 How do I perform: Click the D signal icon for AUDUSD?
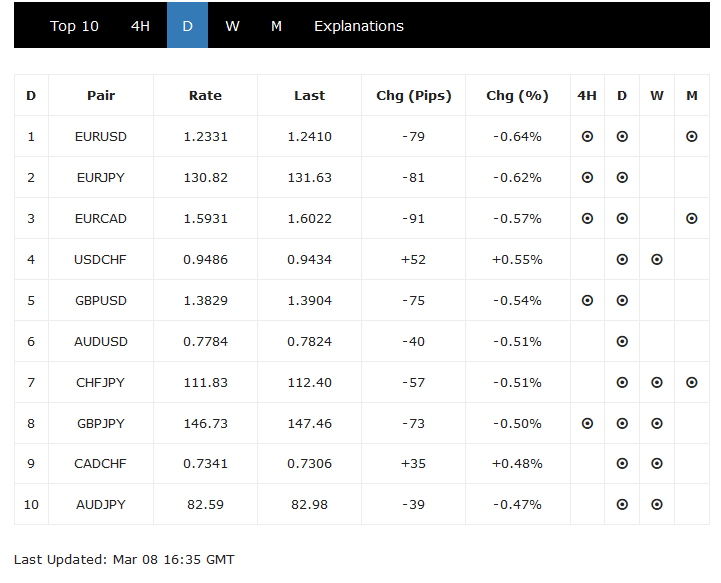[622, 341]
